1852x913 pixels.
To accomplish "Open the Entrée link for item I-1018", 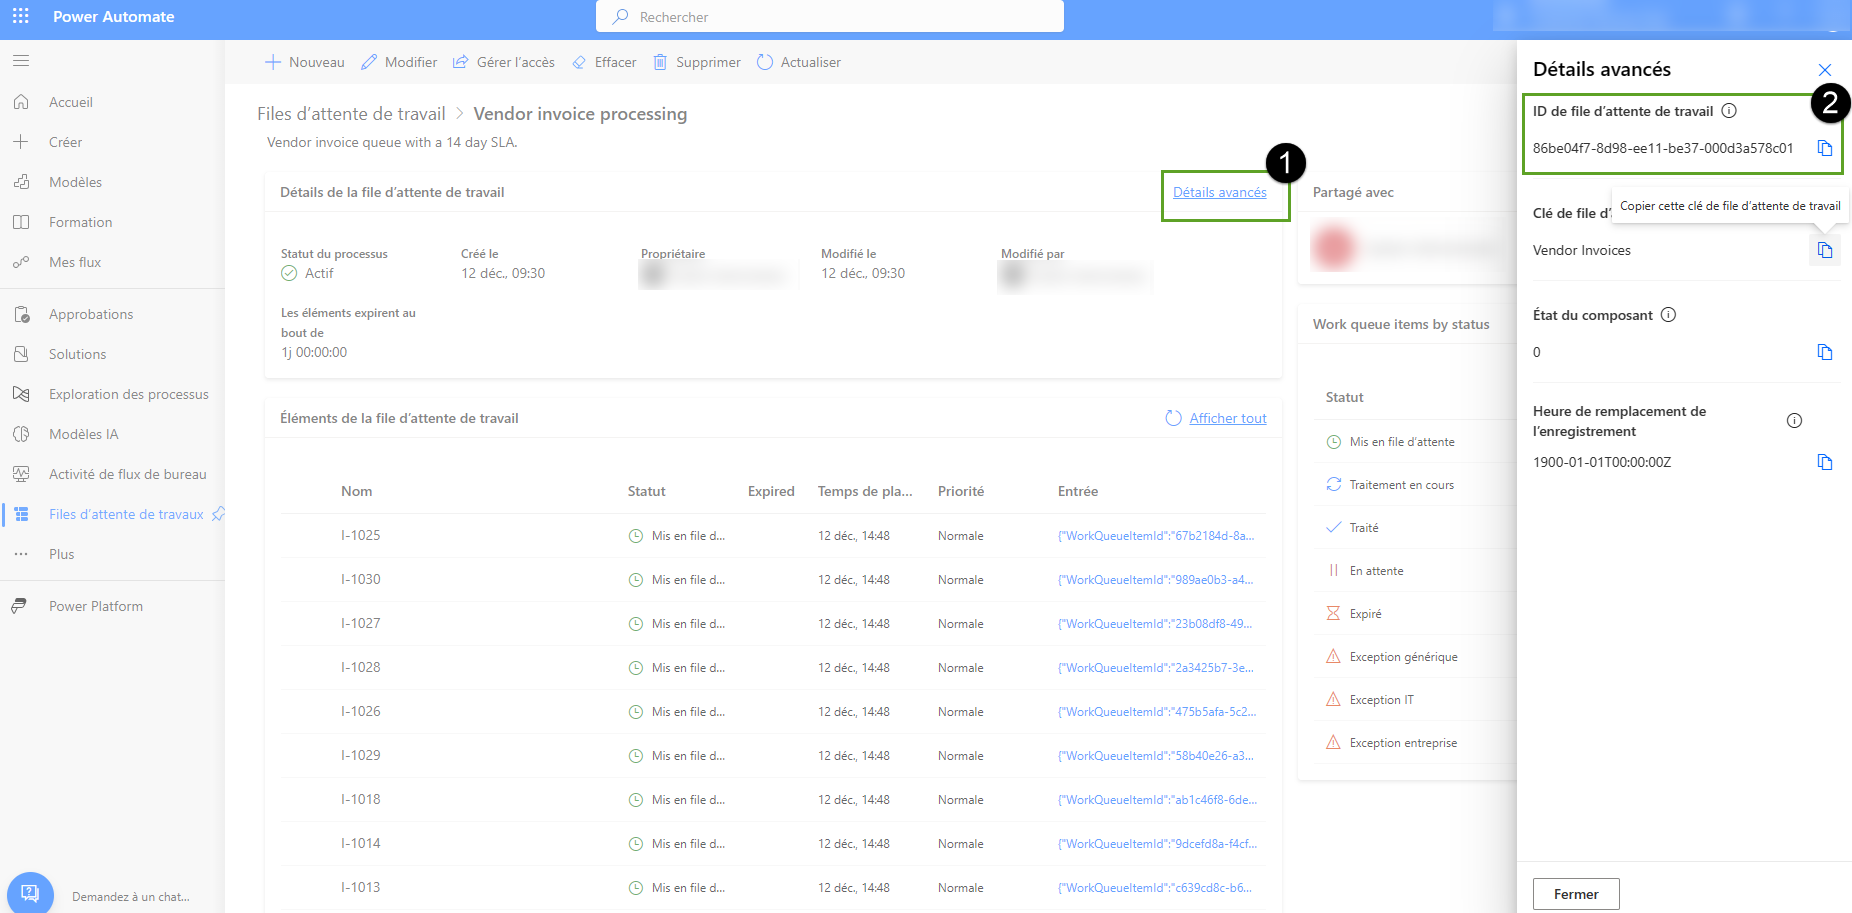I will coord(1157,800).
